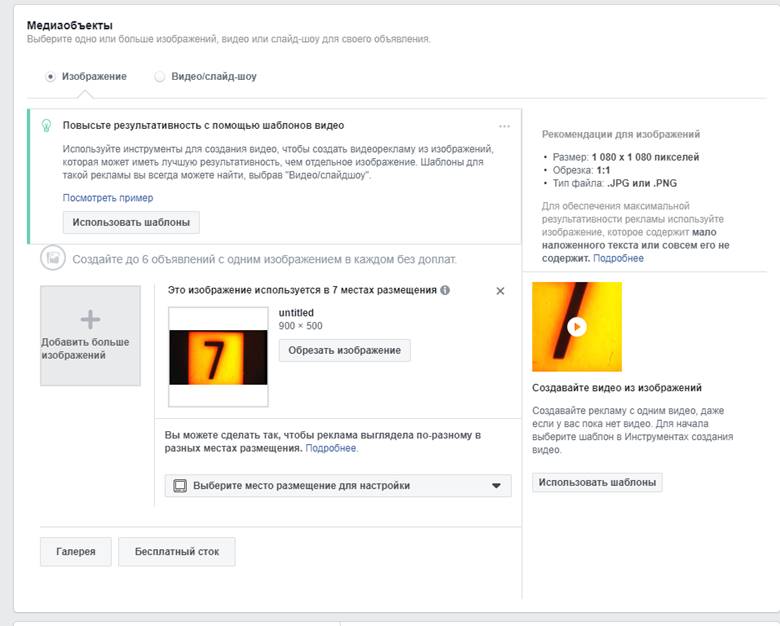Open Бесплатный сток library
This screenshot has height=626, width=780.
tap(176, 551)
